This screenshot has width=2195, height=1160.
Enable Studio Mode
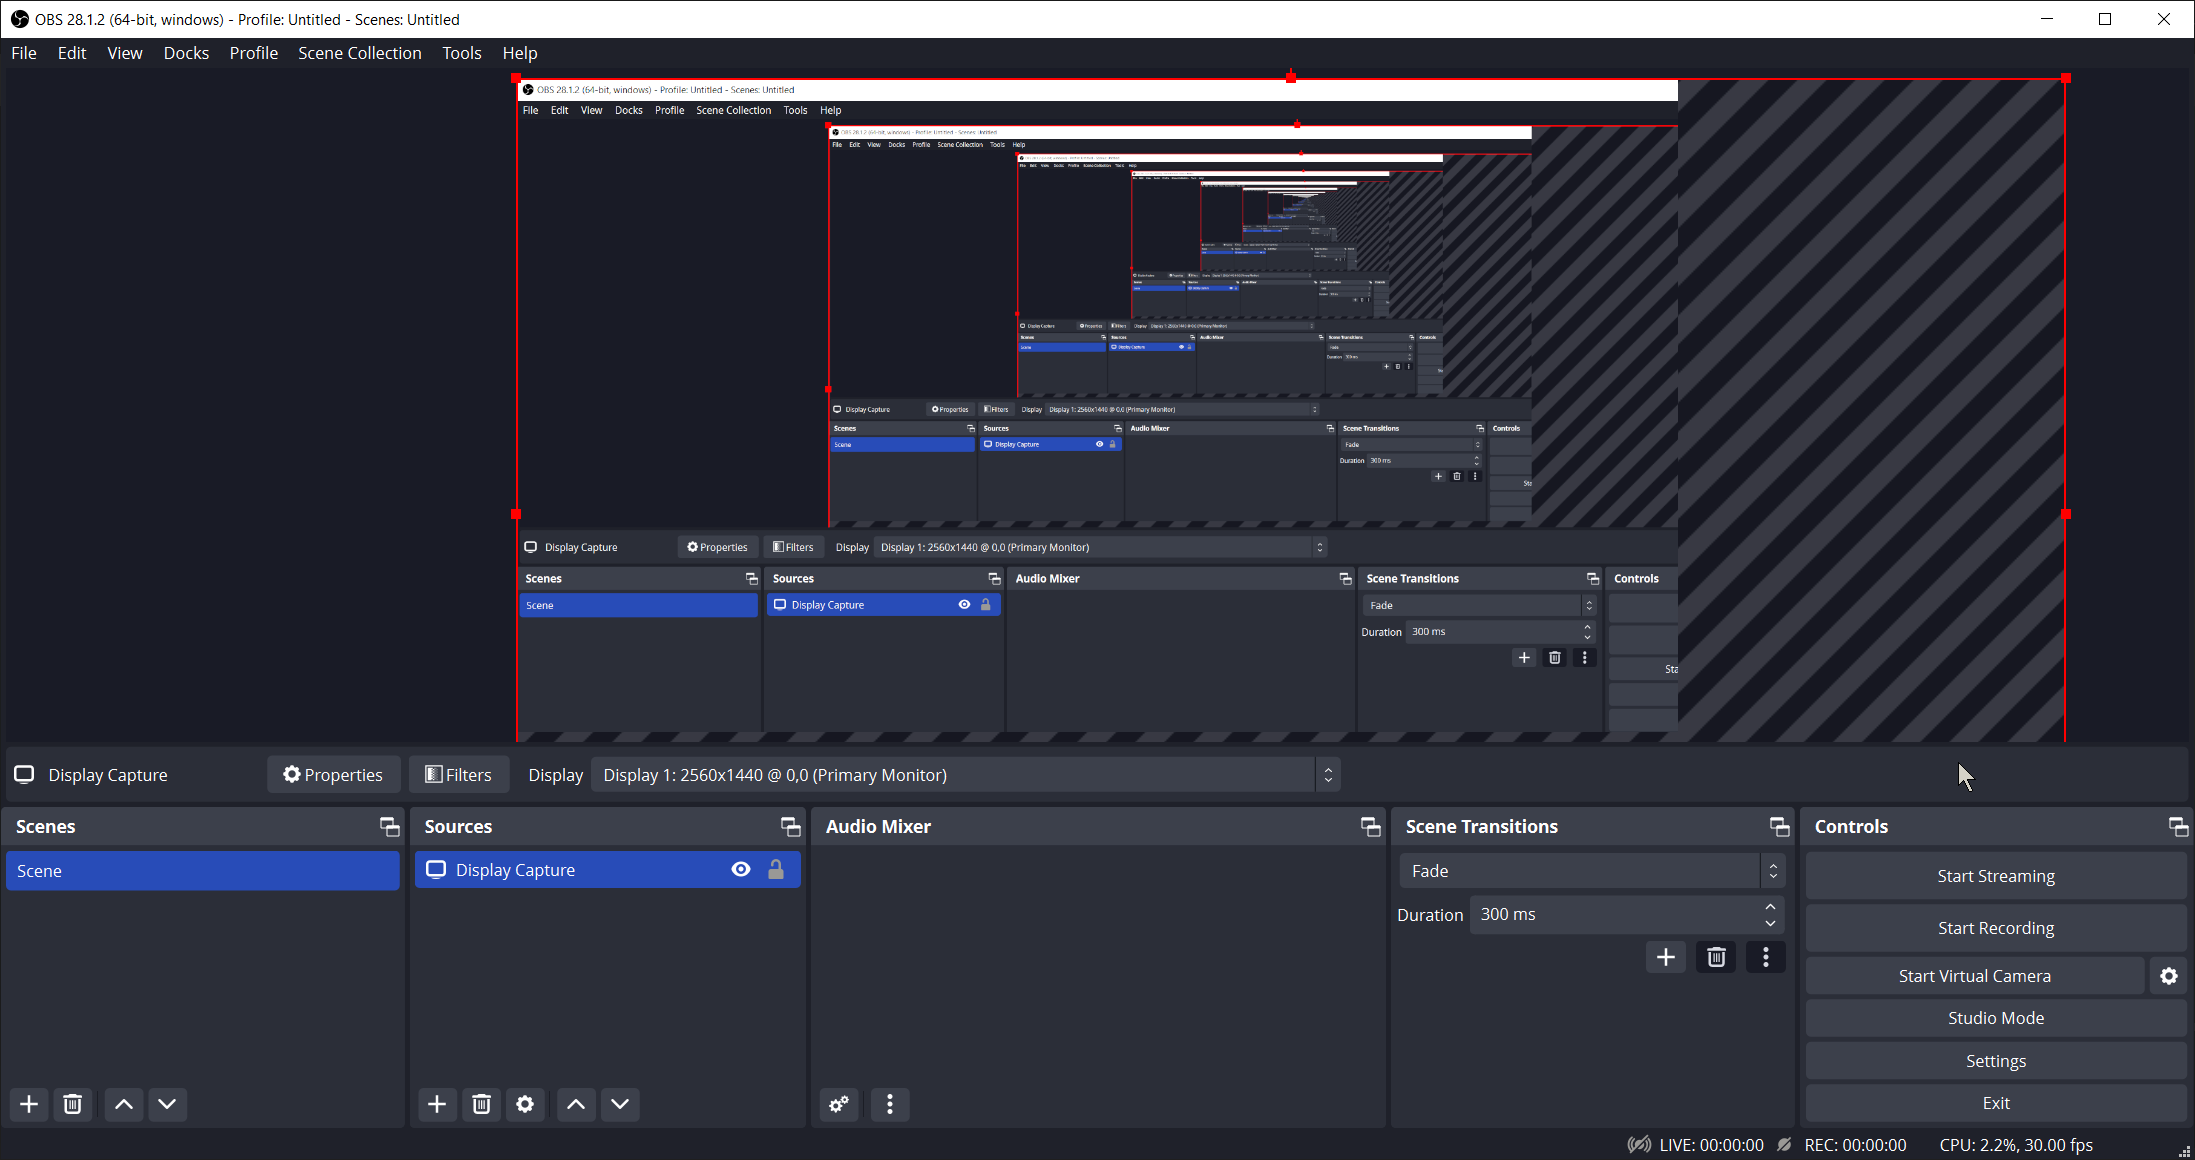click(x=1995, y=1018)
